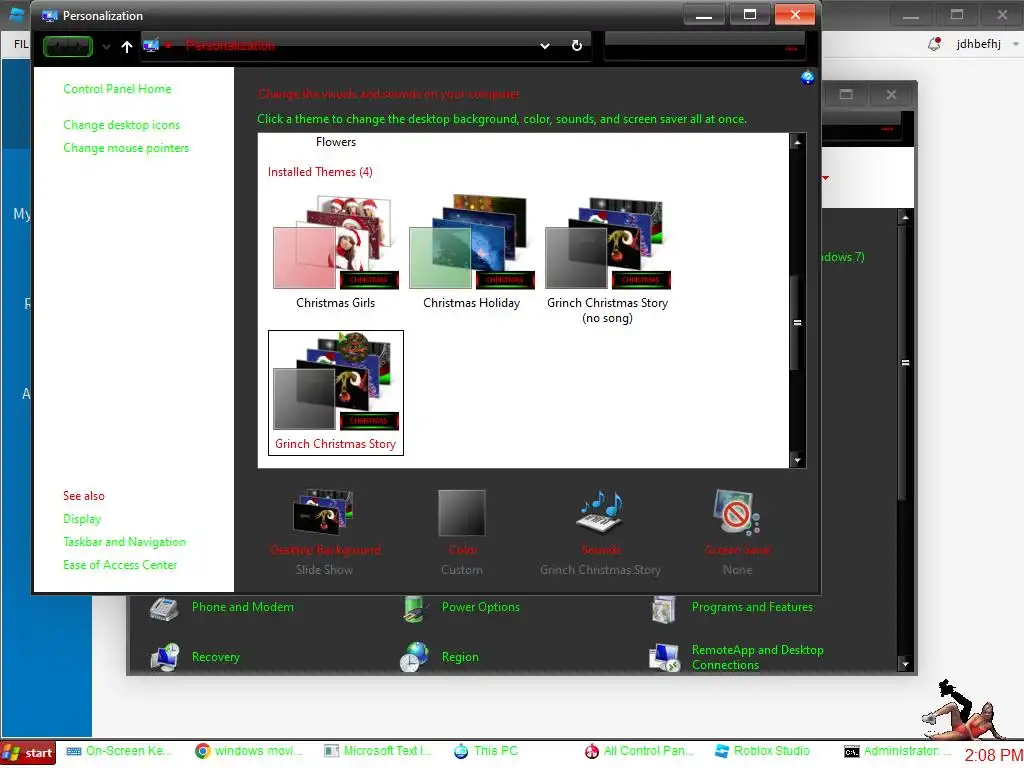Viewport: 1024px width, 768px height.
Task: Open dropdown arrow next to jdhbefhj username
Action: tap(1016, 44)
